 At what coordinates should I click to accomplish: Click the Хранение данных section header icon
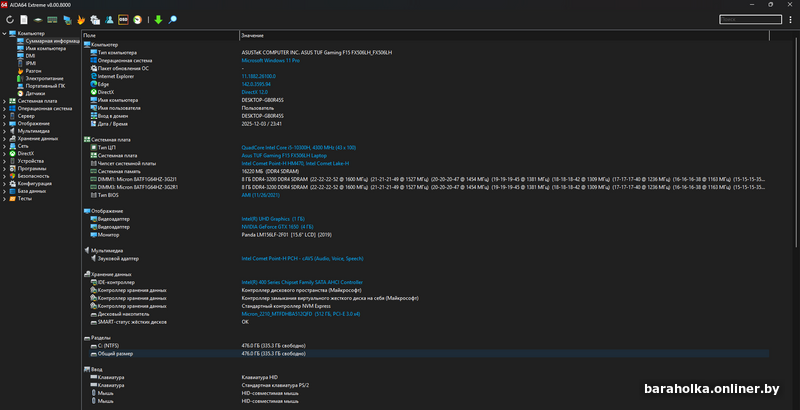pos(87,274)
